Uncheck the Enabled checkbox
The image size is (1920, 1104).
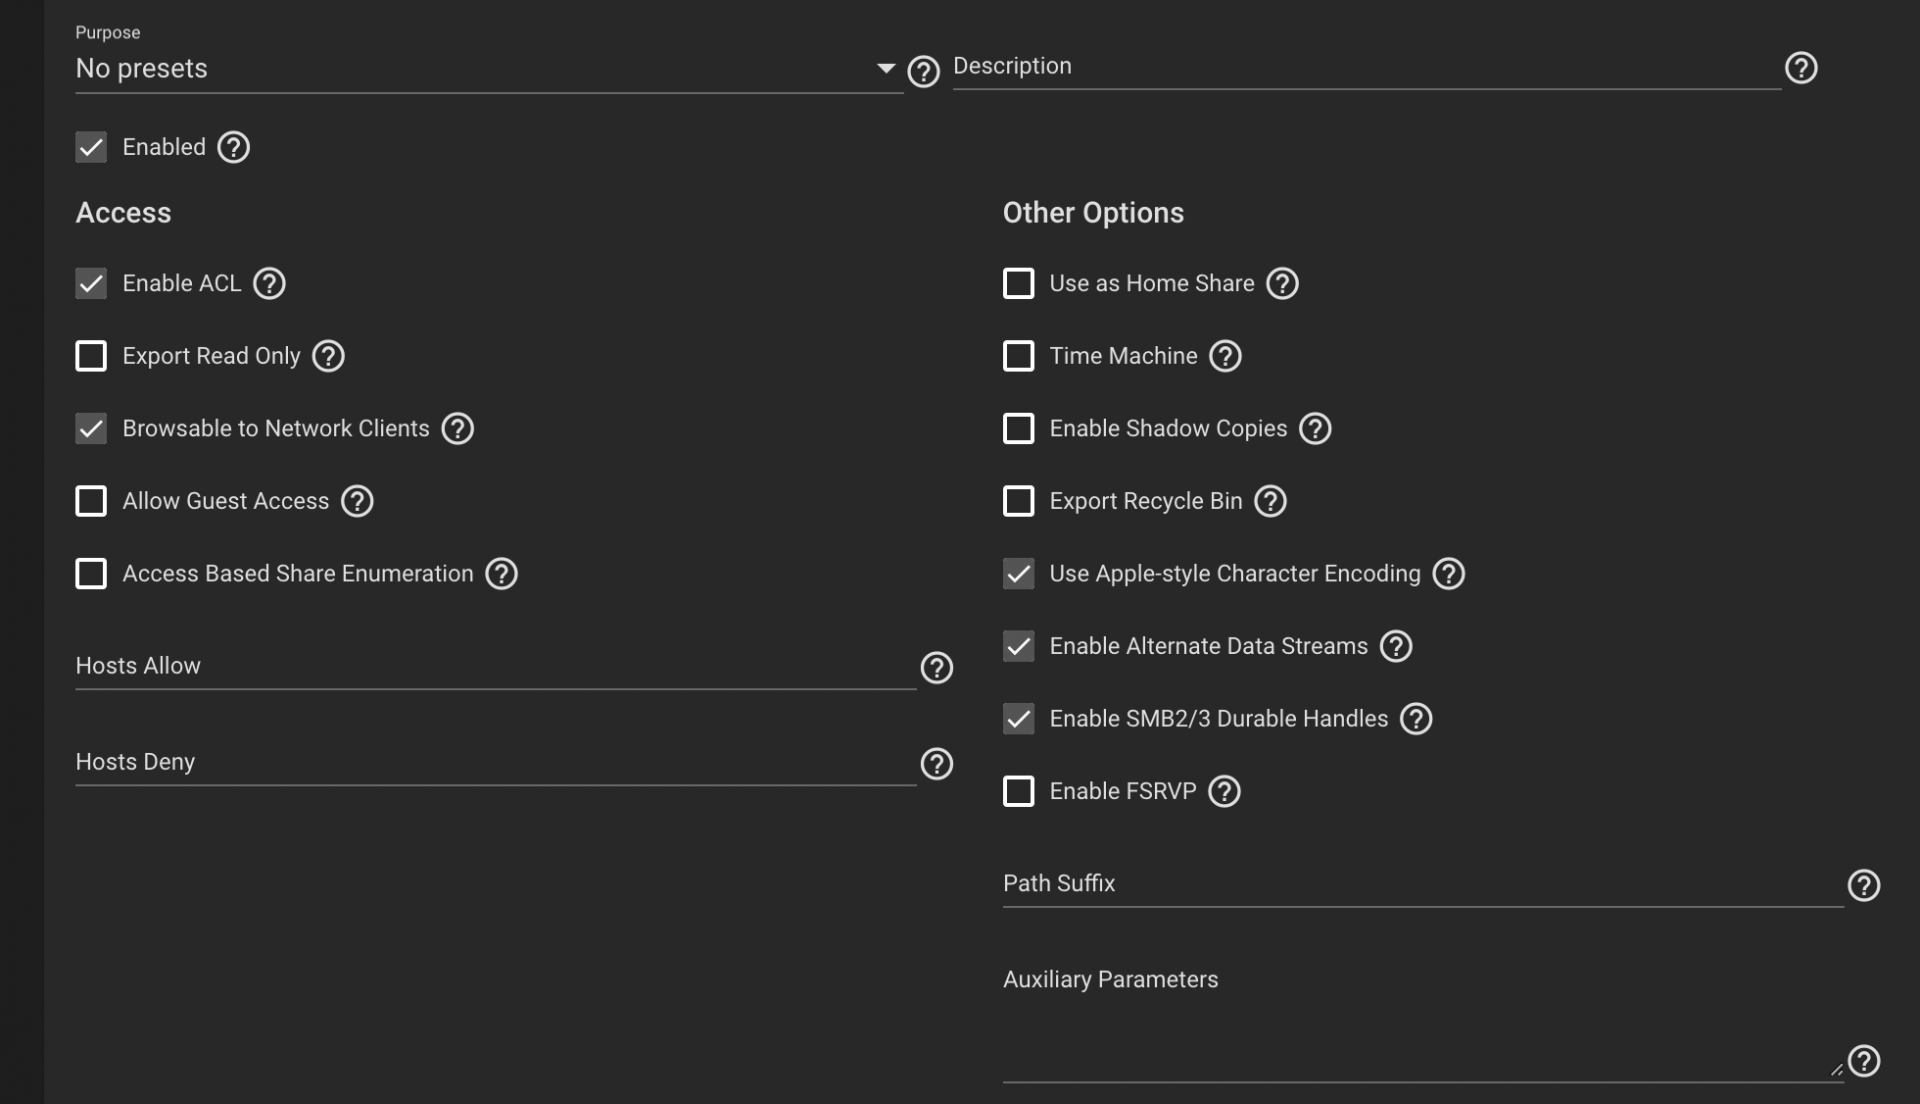91,147
